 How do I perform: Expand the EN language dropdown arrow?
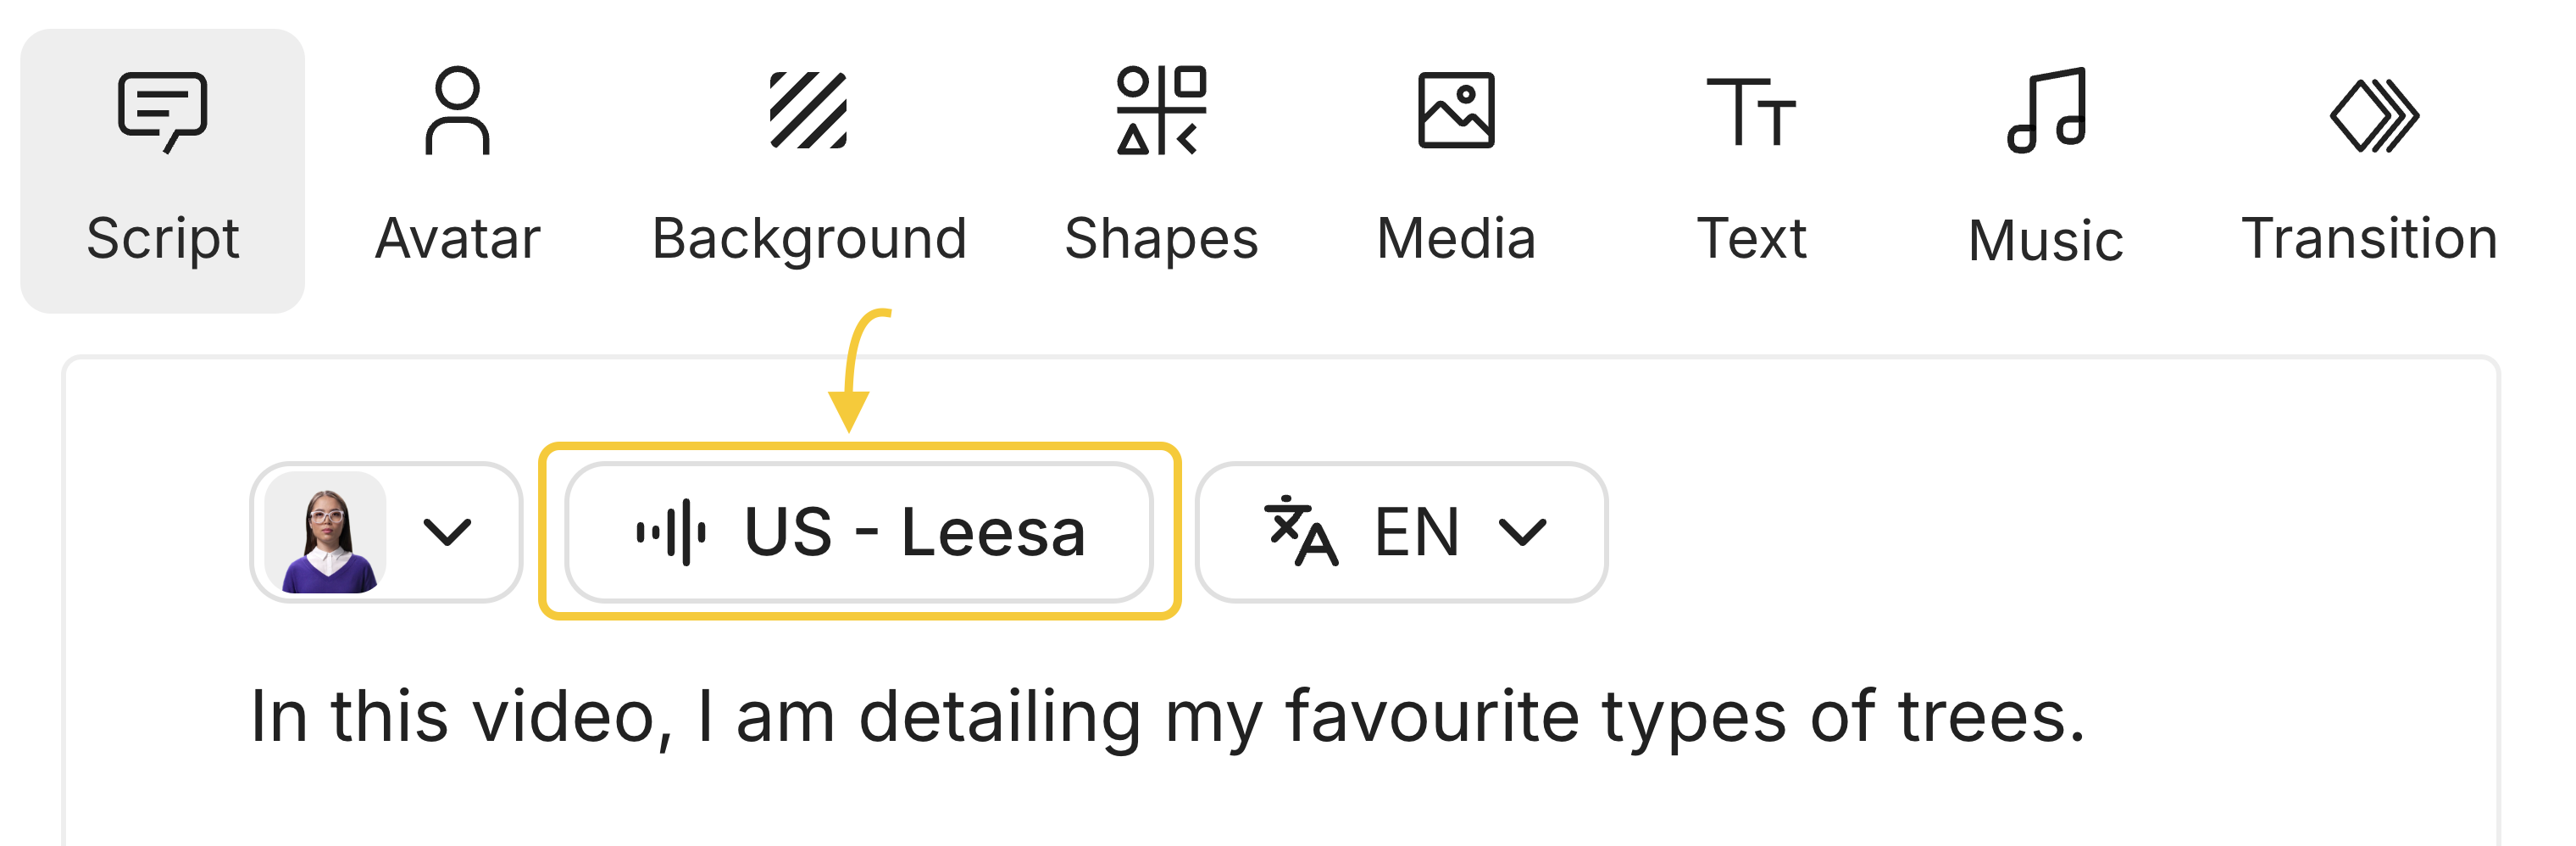(1523, 531)
